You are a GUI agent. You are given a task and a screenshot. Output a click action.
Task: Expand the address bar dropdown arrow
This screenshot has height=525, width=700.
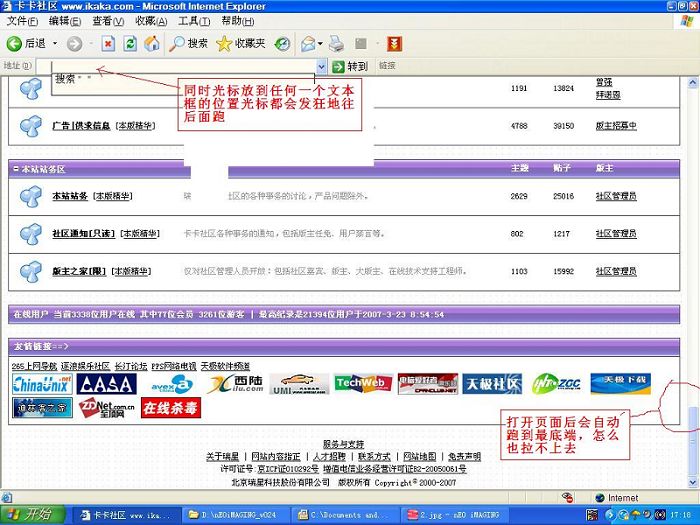point(321,66)
